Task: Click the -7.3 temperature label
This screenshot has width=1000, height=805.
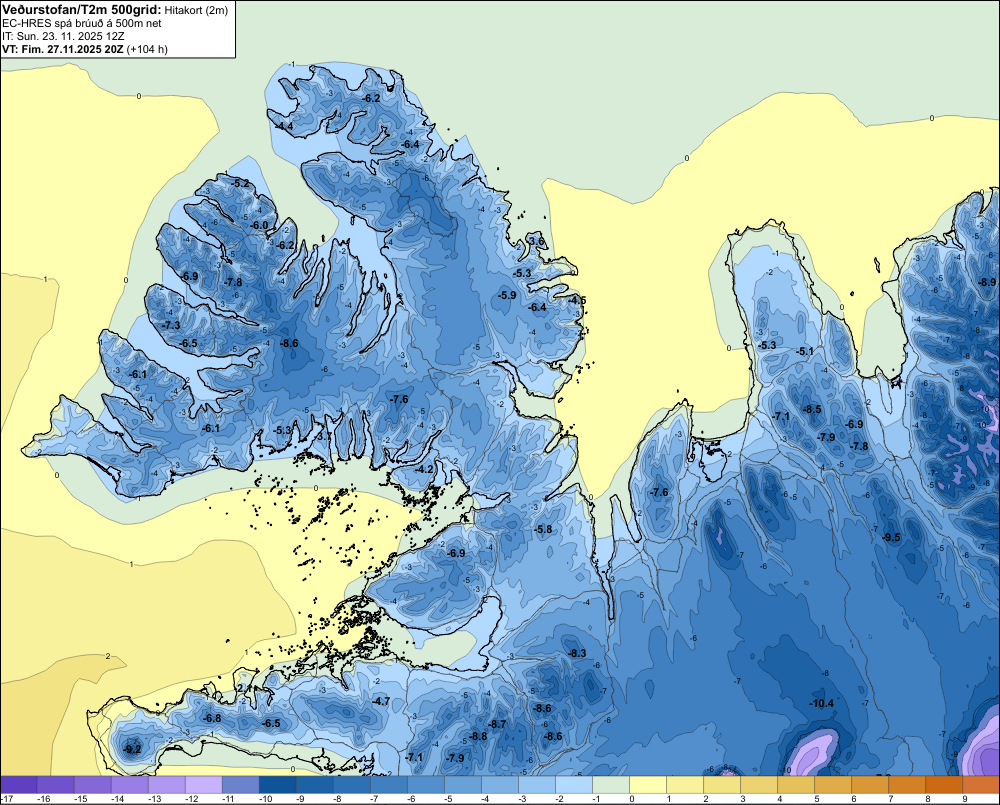Action: [171, 325]
